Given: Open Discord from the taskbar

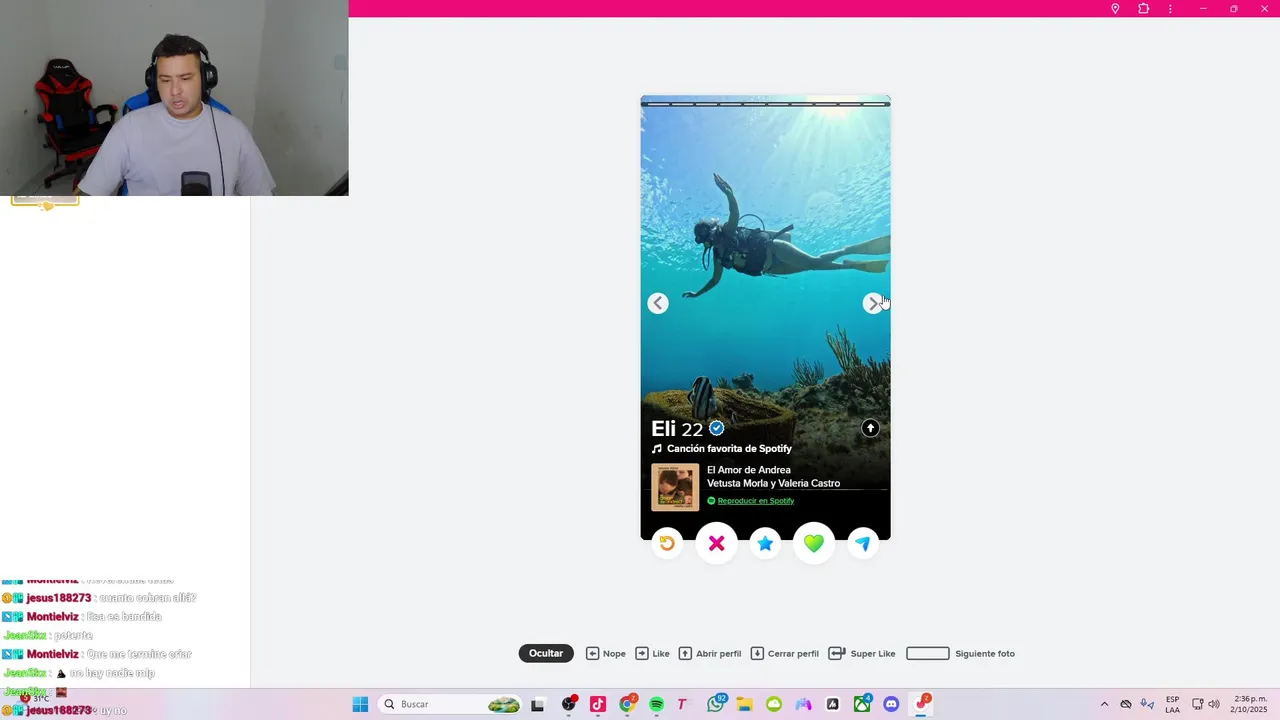Looking at the screenshot, I should tap(891, 704).
